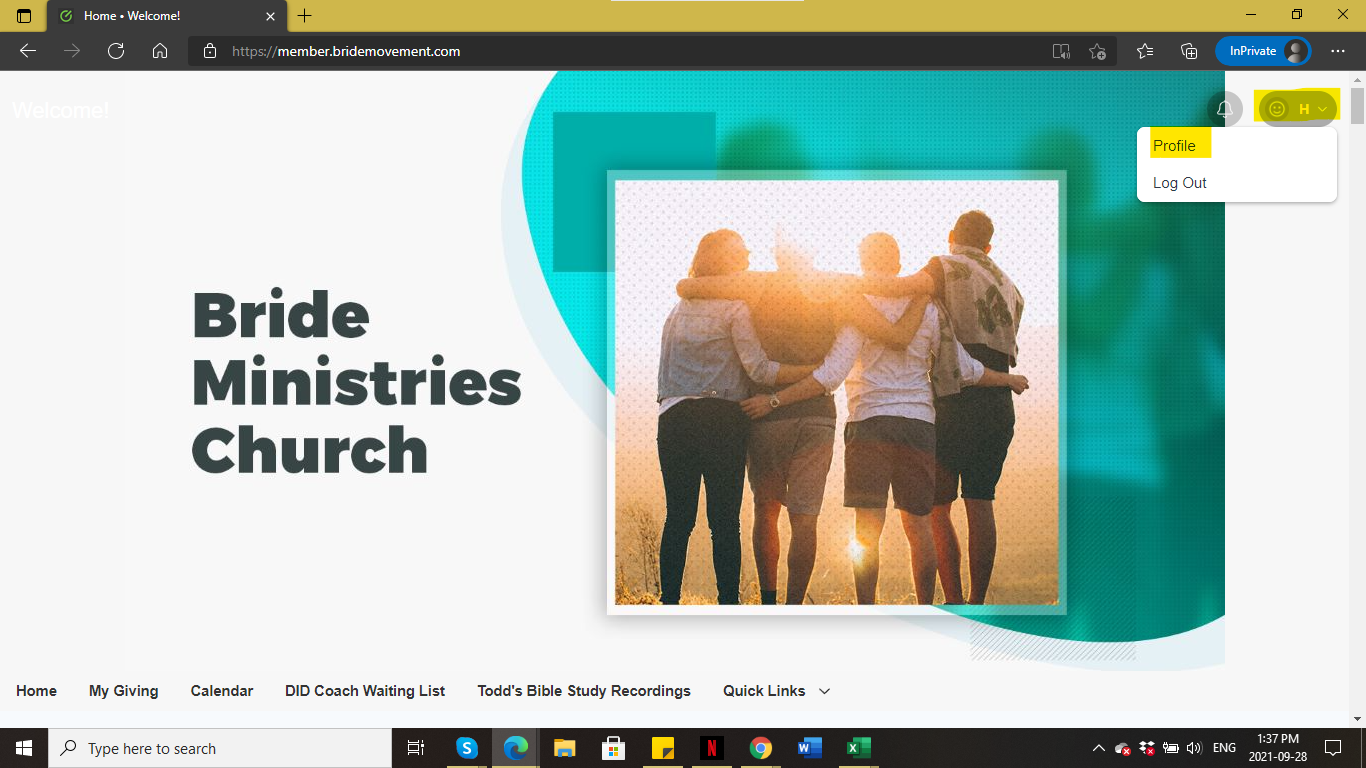Screen dimensions: 1366x768
Task: Open a new browser tab
Action: pos(305,16)
